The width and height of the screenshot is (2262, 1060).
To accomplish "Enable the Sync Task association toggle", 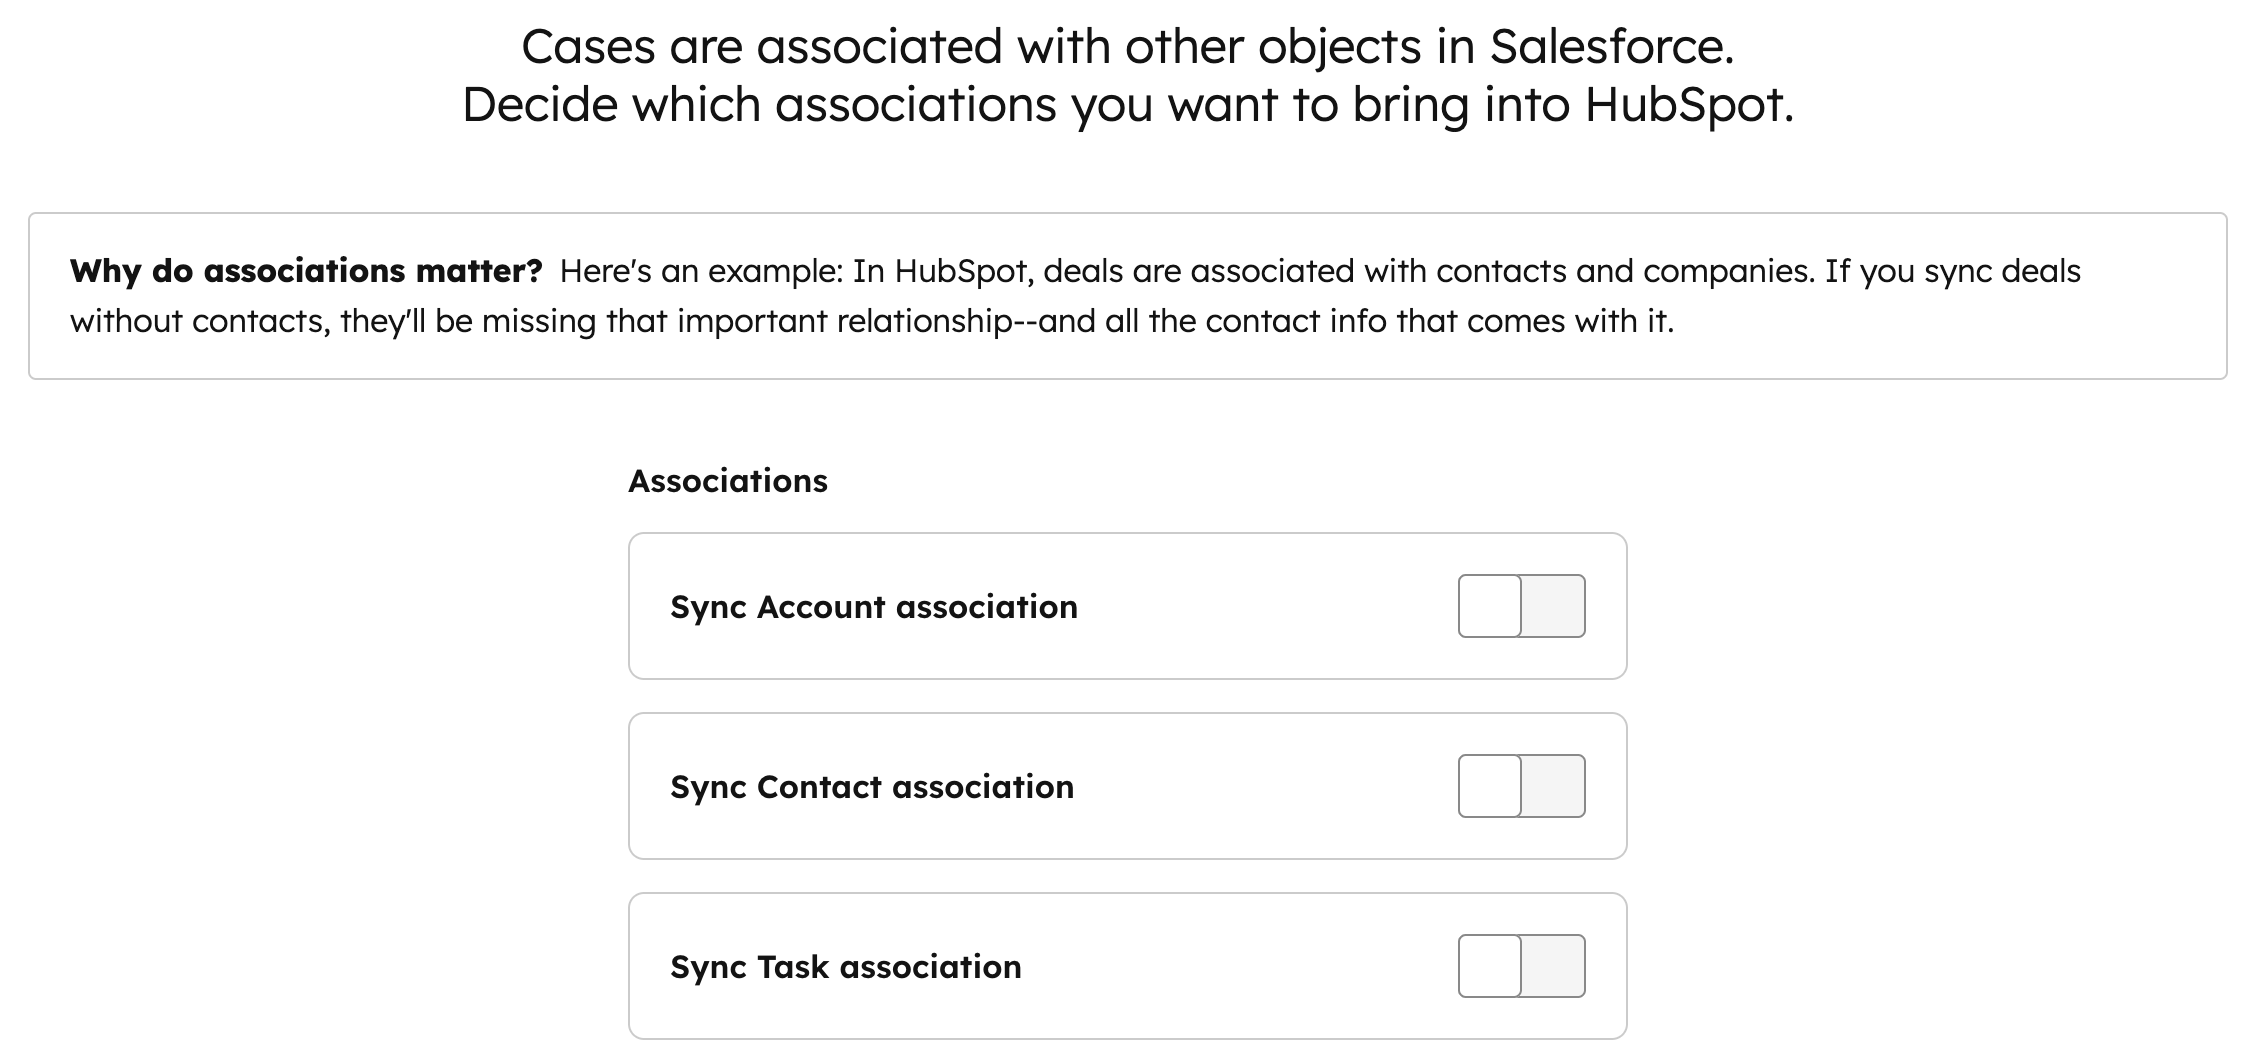I will pyautogui.click(x=1521, y=966).
